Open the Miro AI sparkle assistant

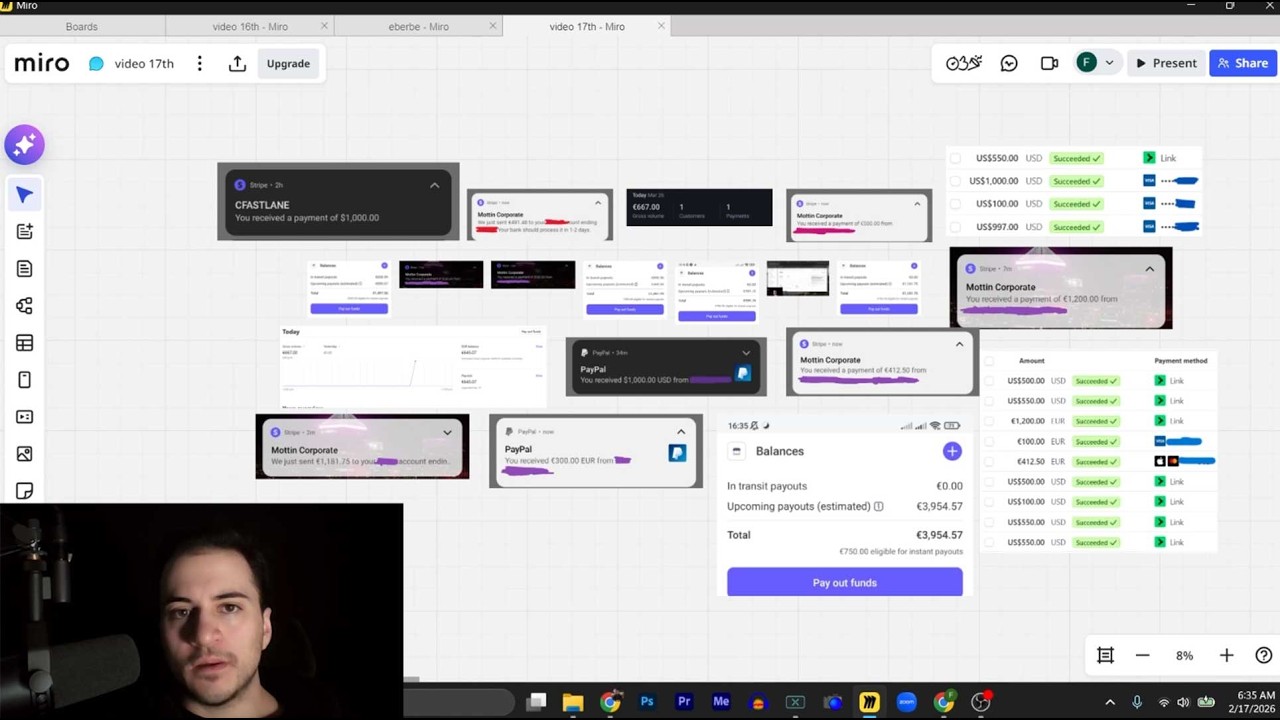click(24, 145)
